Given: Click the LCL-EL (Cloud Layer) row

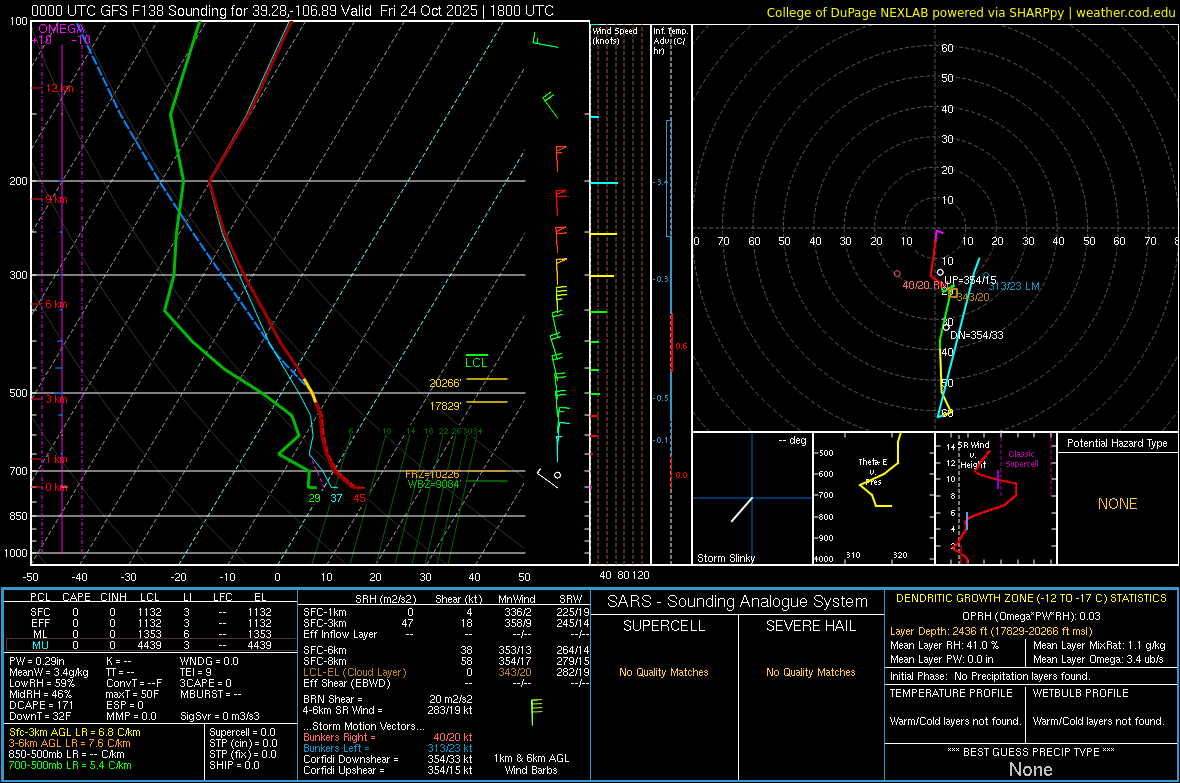Looking at the screenshot, I should pyautogui.click(x=447, y=672).
